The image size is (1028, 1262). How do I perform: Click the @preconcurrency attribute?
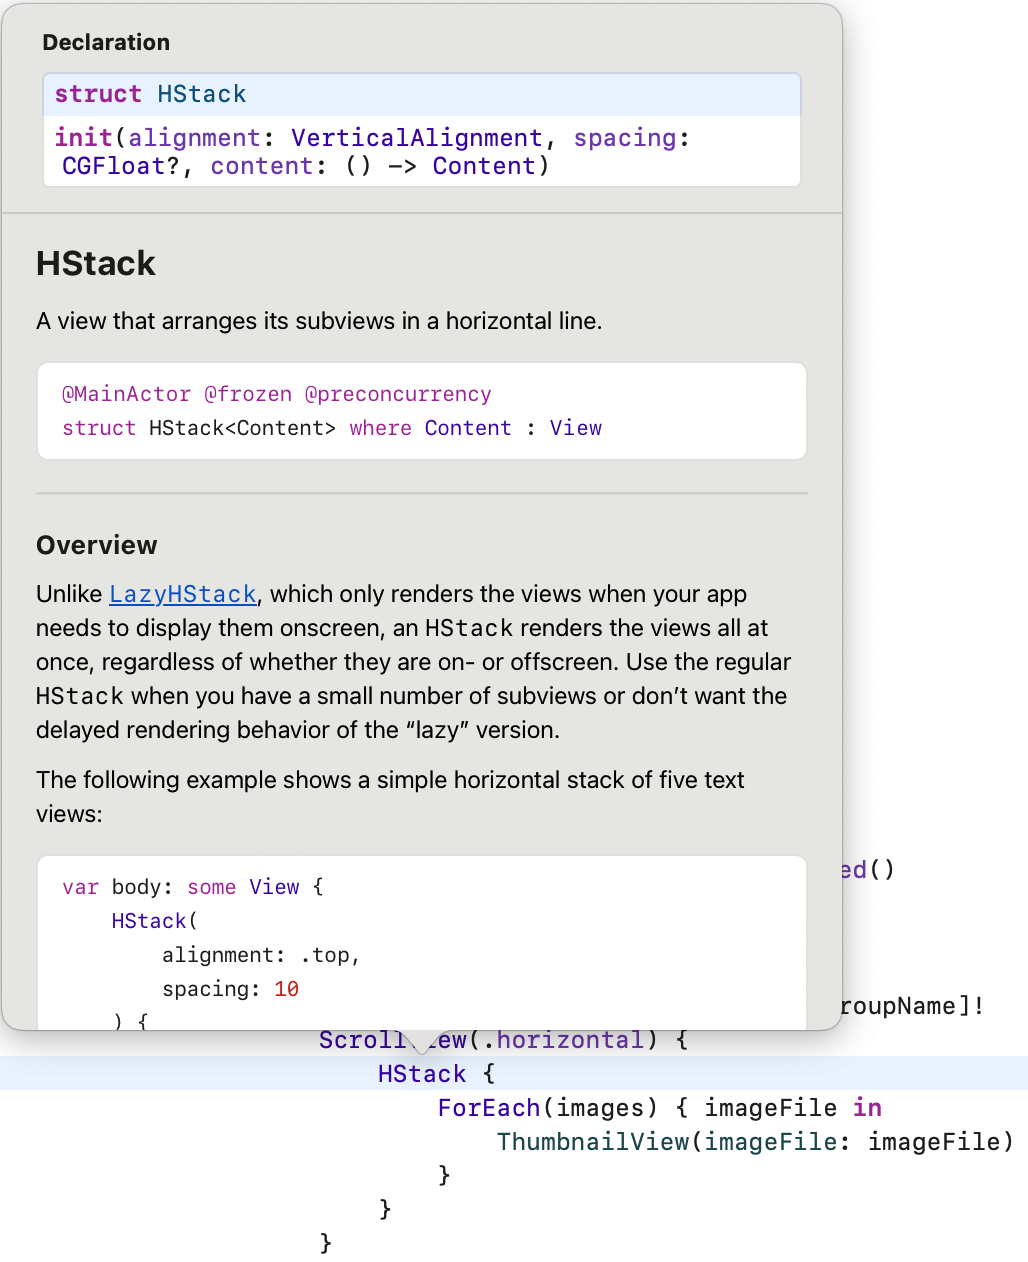pyautogui.click(x=397, y=394)
